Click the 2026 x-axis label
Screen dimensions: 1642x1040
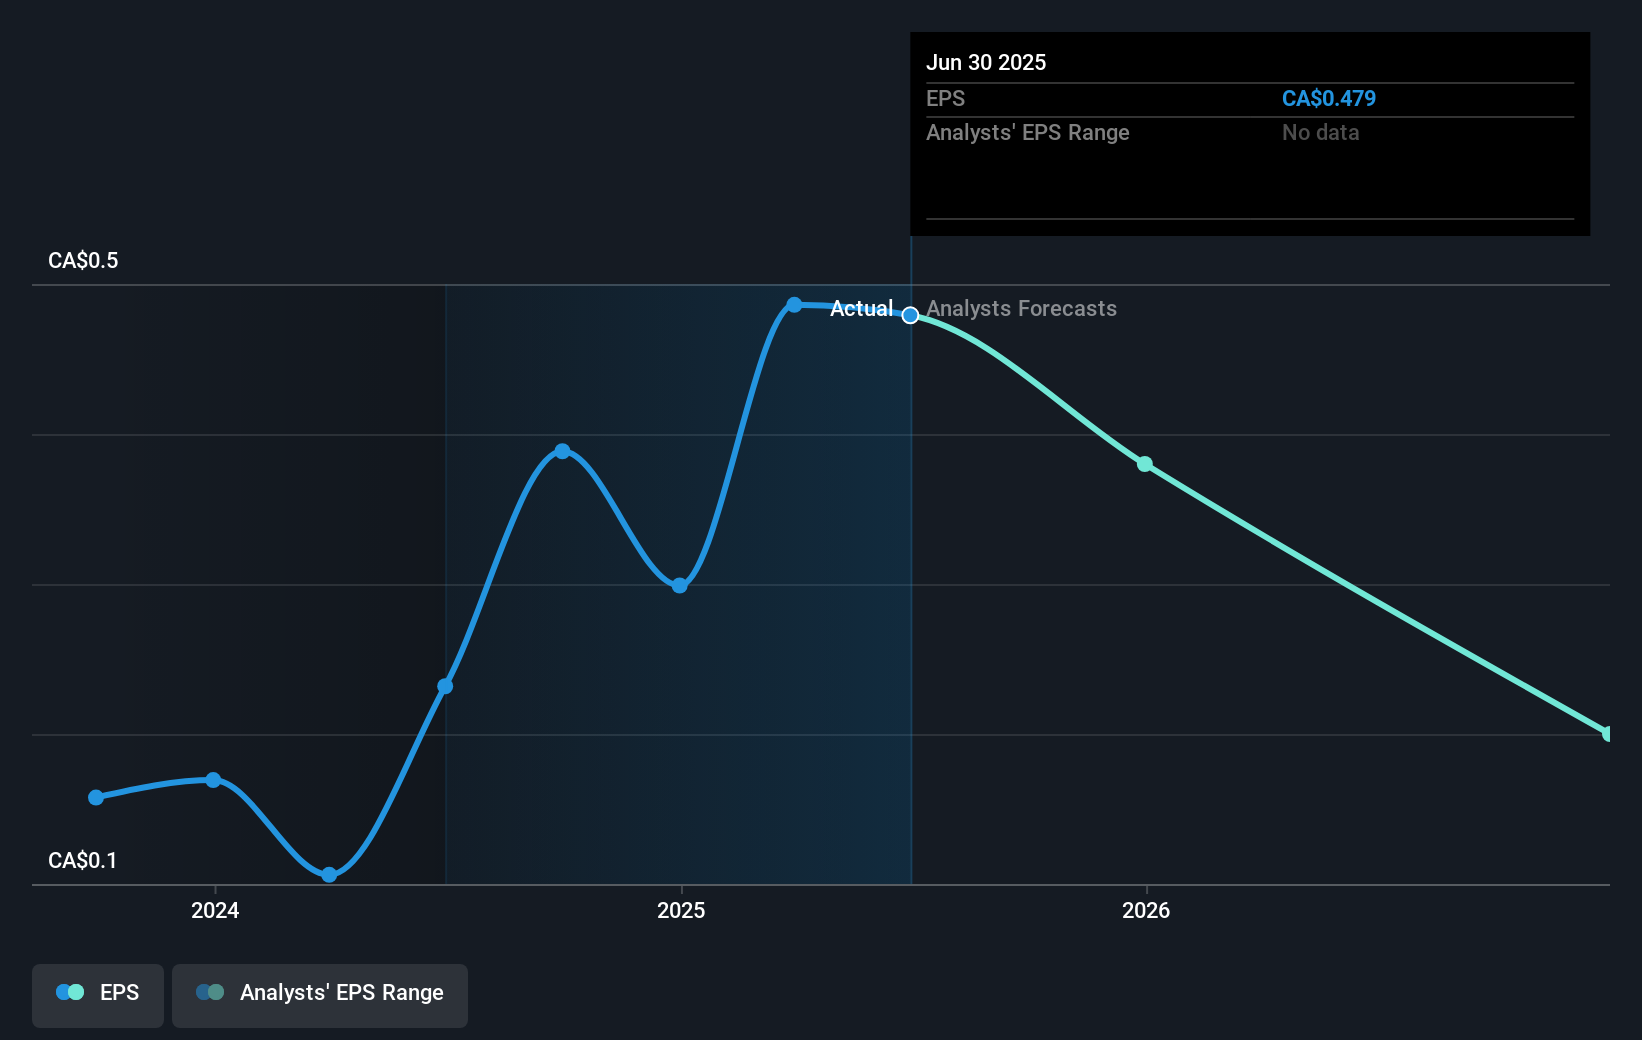[x=1146, y=910]
